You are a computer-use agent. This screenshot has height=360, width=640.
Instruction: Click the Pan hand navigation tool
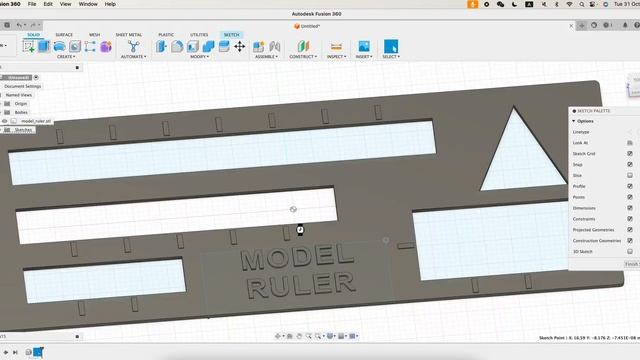pyautogui.click(x=299, y=336)
